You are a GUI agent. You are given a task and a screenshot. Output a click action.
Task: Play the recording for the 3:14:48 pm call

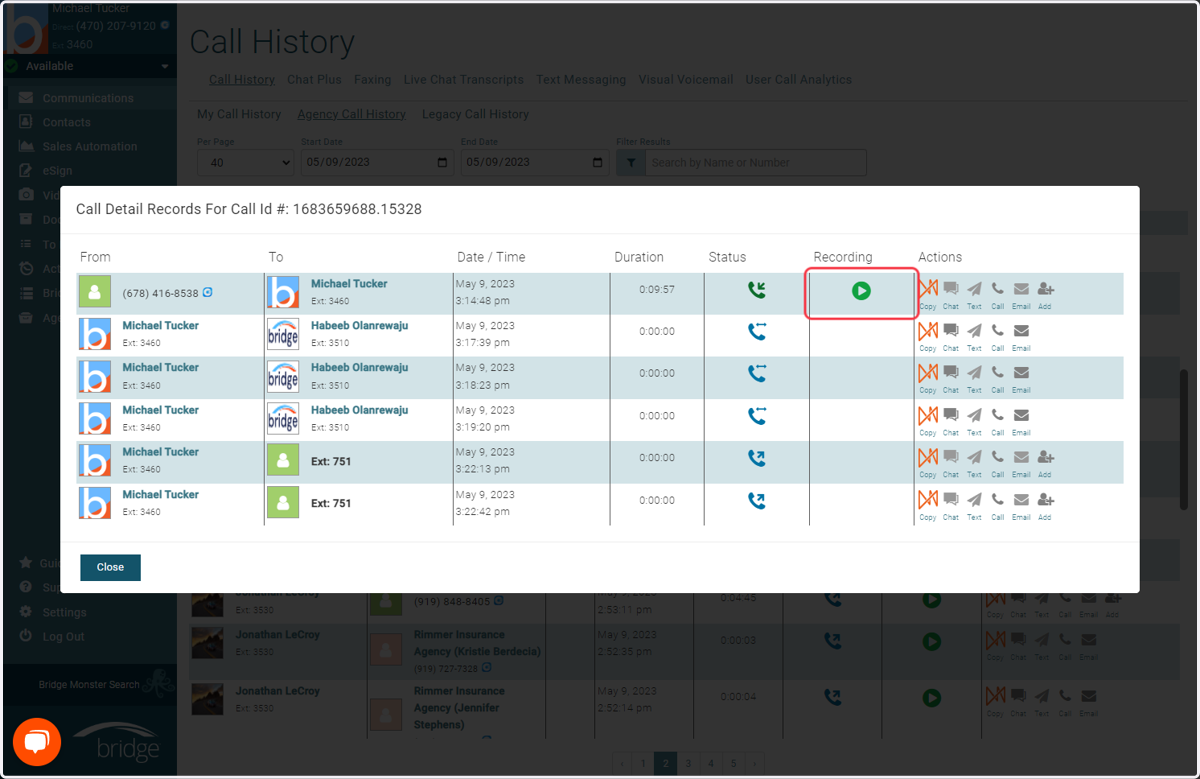[x=861, y=291]
